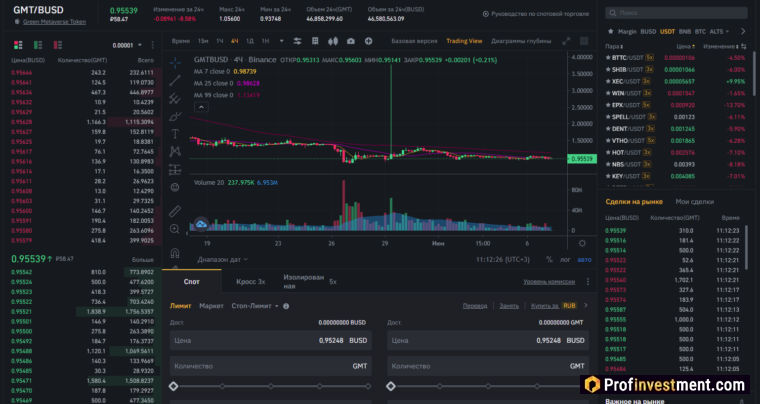Switch to the Кросс 3x tab

click(251, 281)
